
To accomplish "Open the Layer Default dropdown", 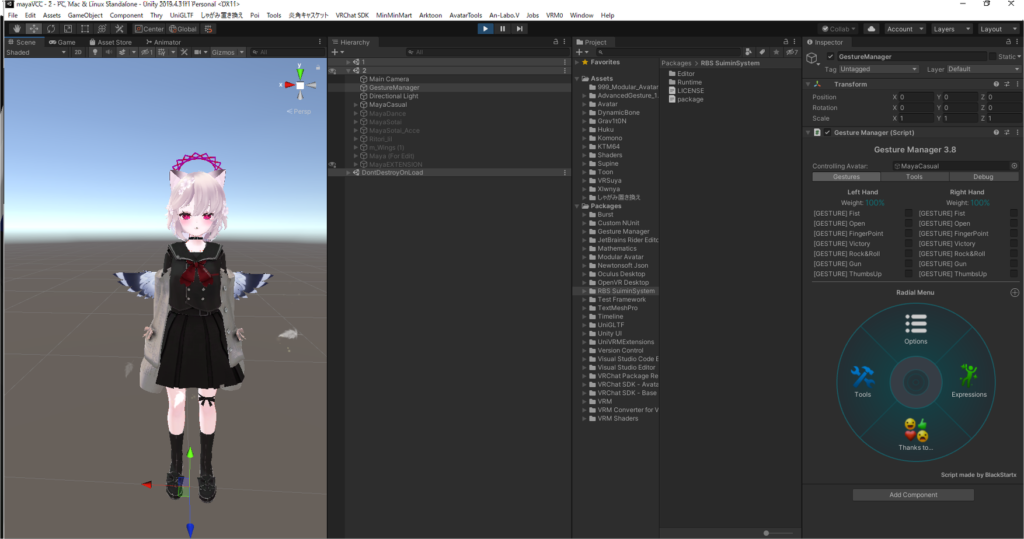I will point(983,69).
